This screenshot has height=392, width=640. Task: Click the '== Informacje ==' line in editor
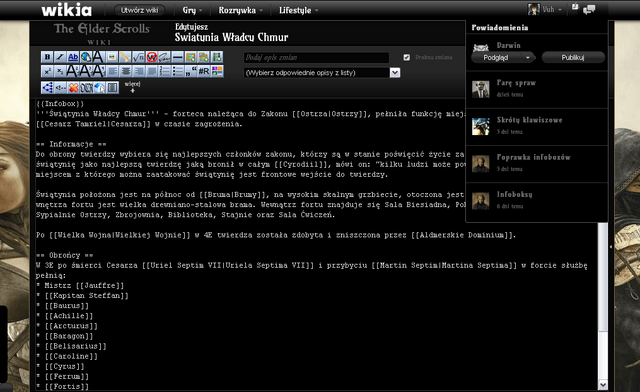click(71, 144)
